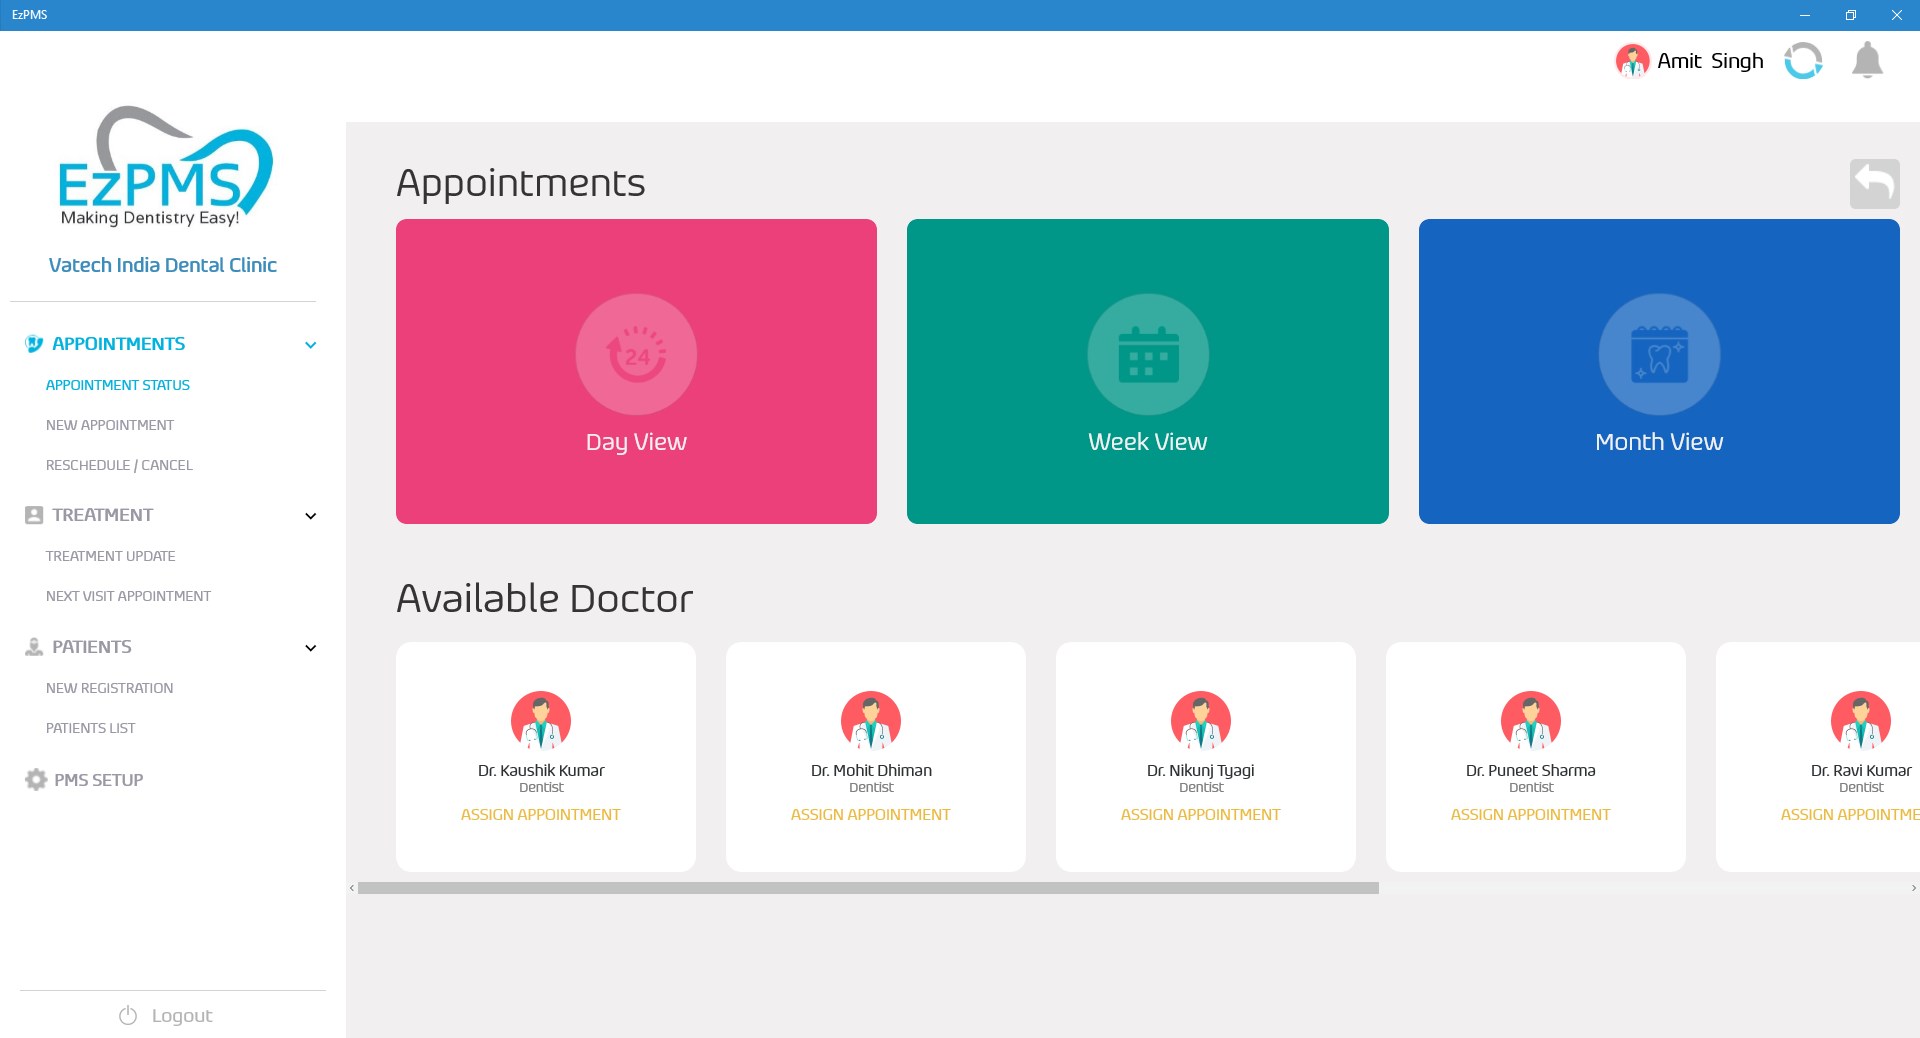Select the Treatment menu heading
This screenshot has width=1920, height=1038.
tap(102, 515)
